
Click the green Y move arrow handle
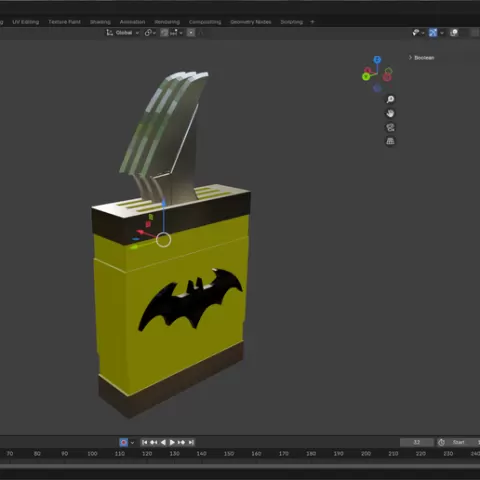click(134, 247)
